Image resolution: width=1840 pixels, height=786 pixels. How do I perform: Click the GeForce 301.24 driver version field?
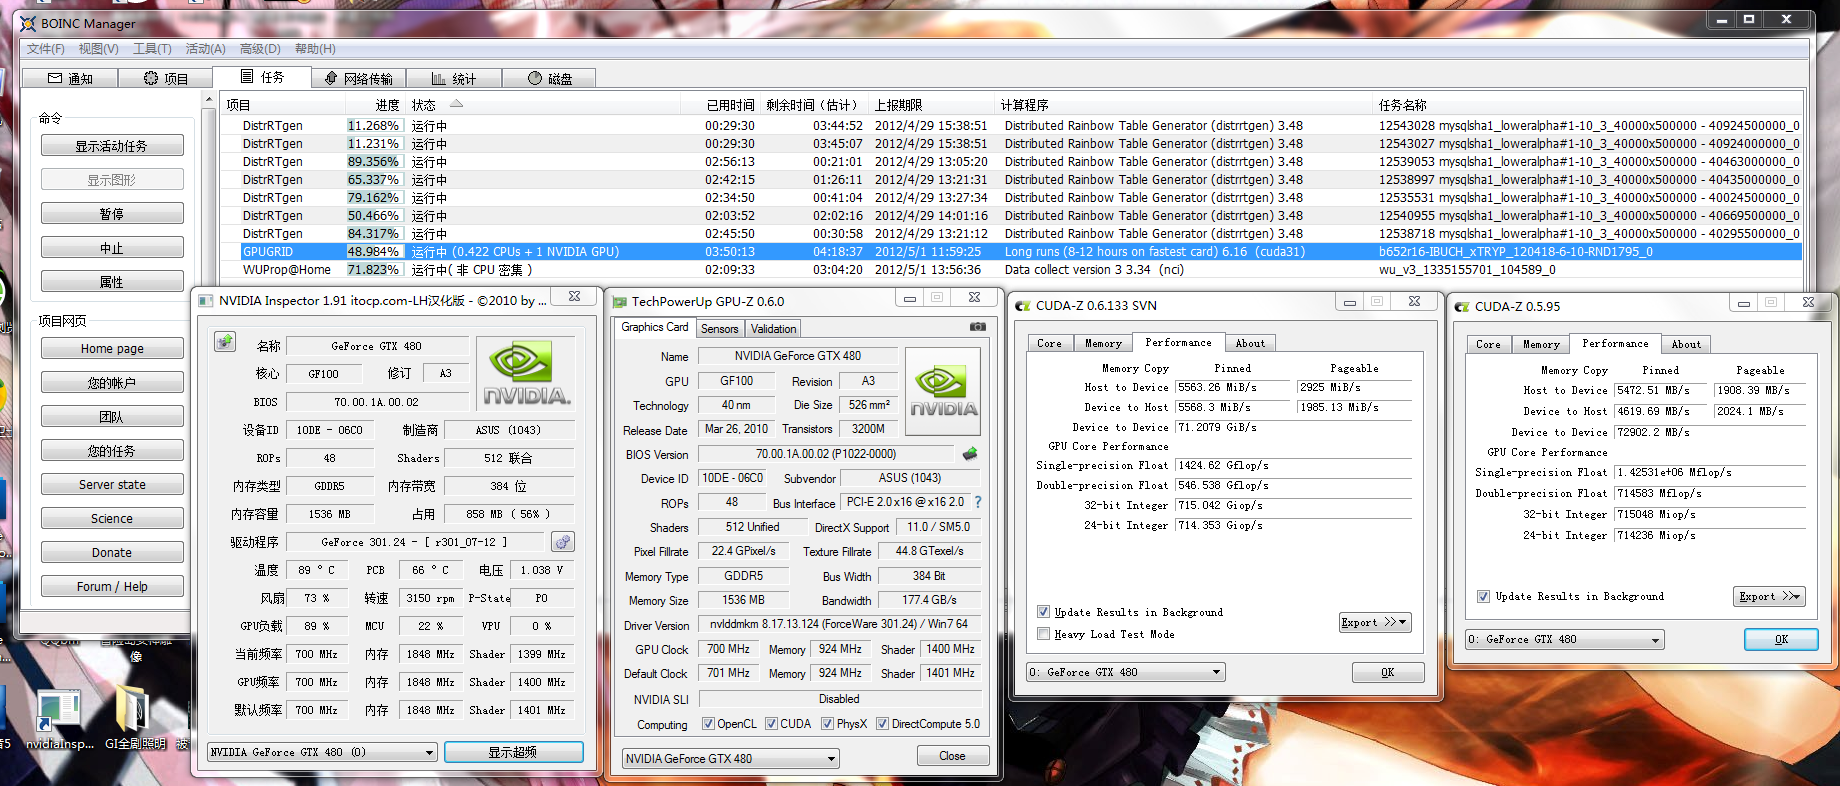click(x=416, y=542)
